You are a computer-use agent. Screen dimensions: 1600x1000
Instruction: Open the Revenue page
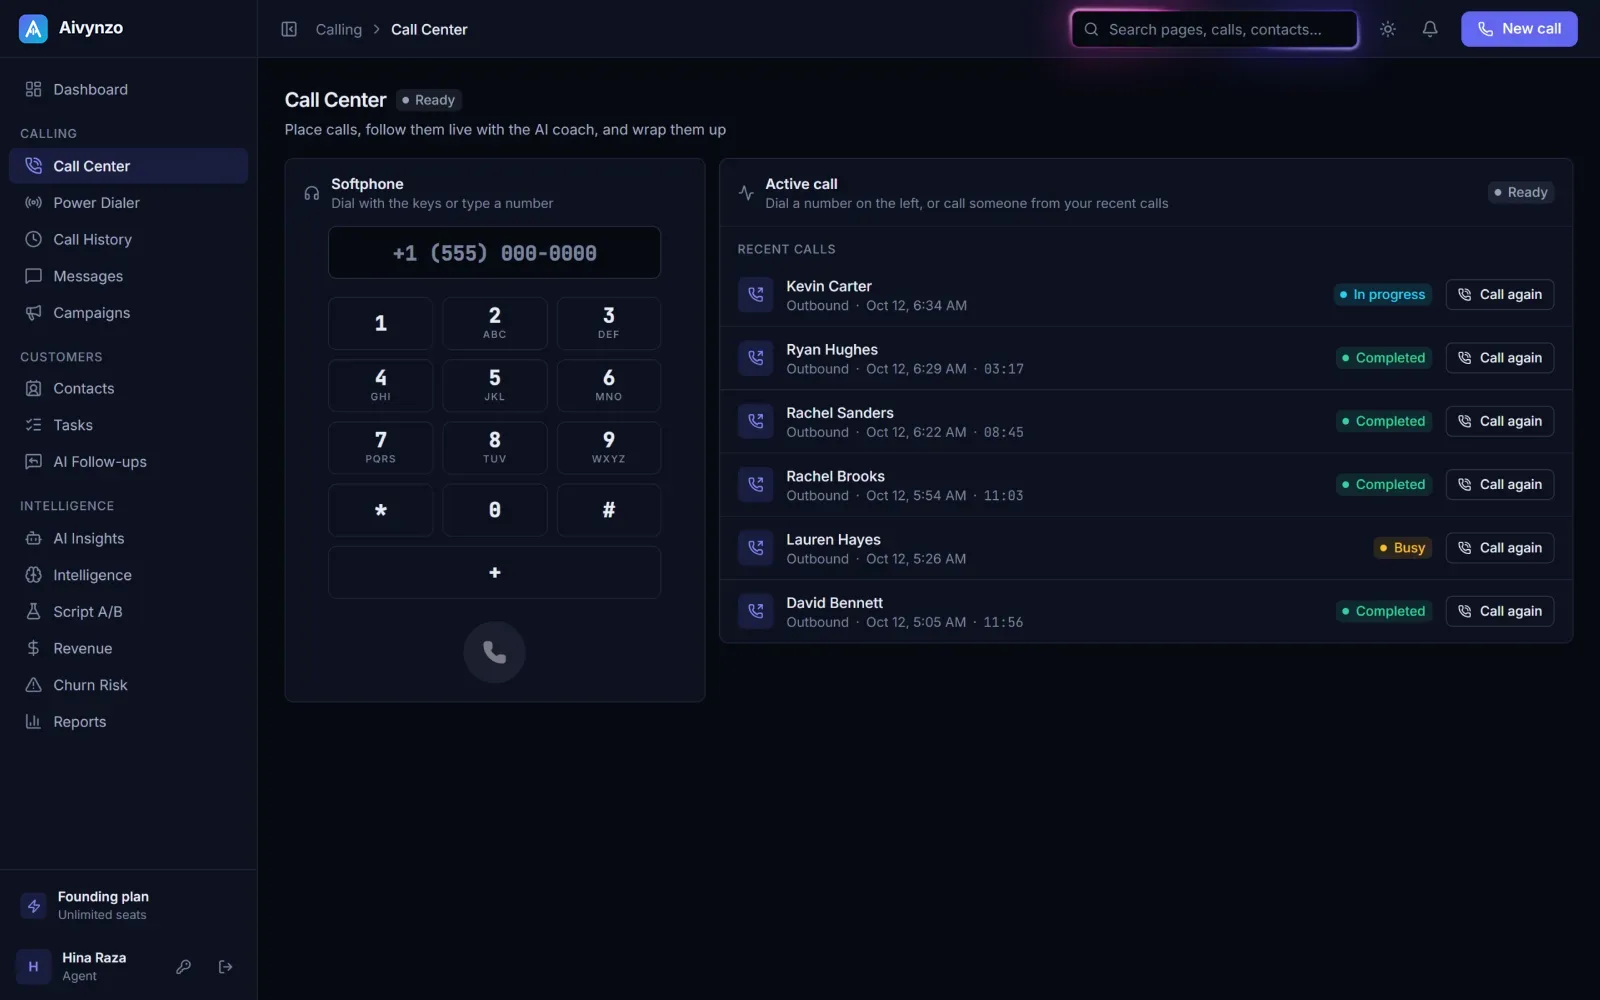coord(128,648)
